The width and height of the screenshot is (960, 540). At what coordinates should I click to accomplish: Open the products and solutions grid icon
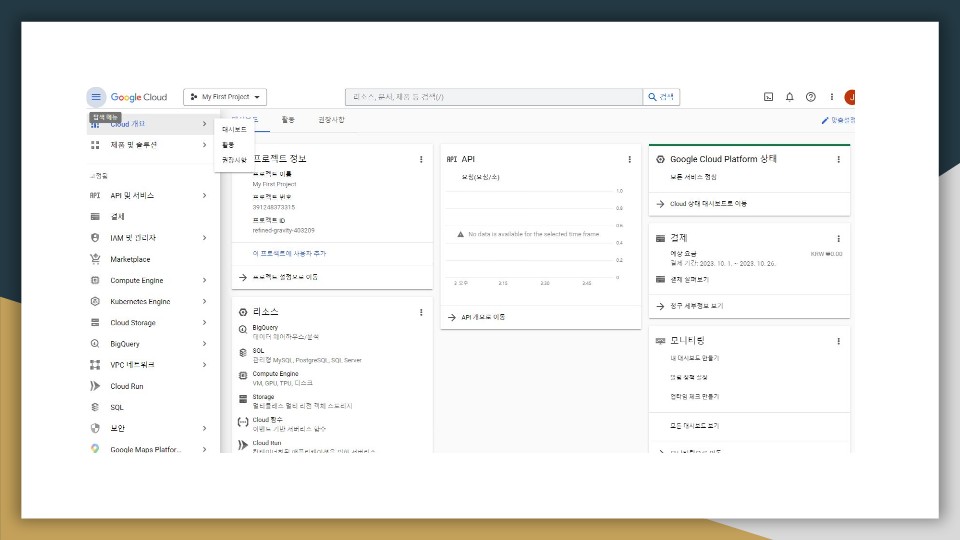click(x=95, y=145)
